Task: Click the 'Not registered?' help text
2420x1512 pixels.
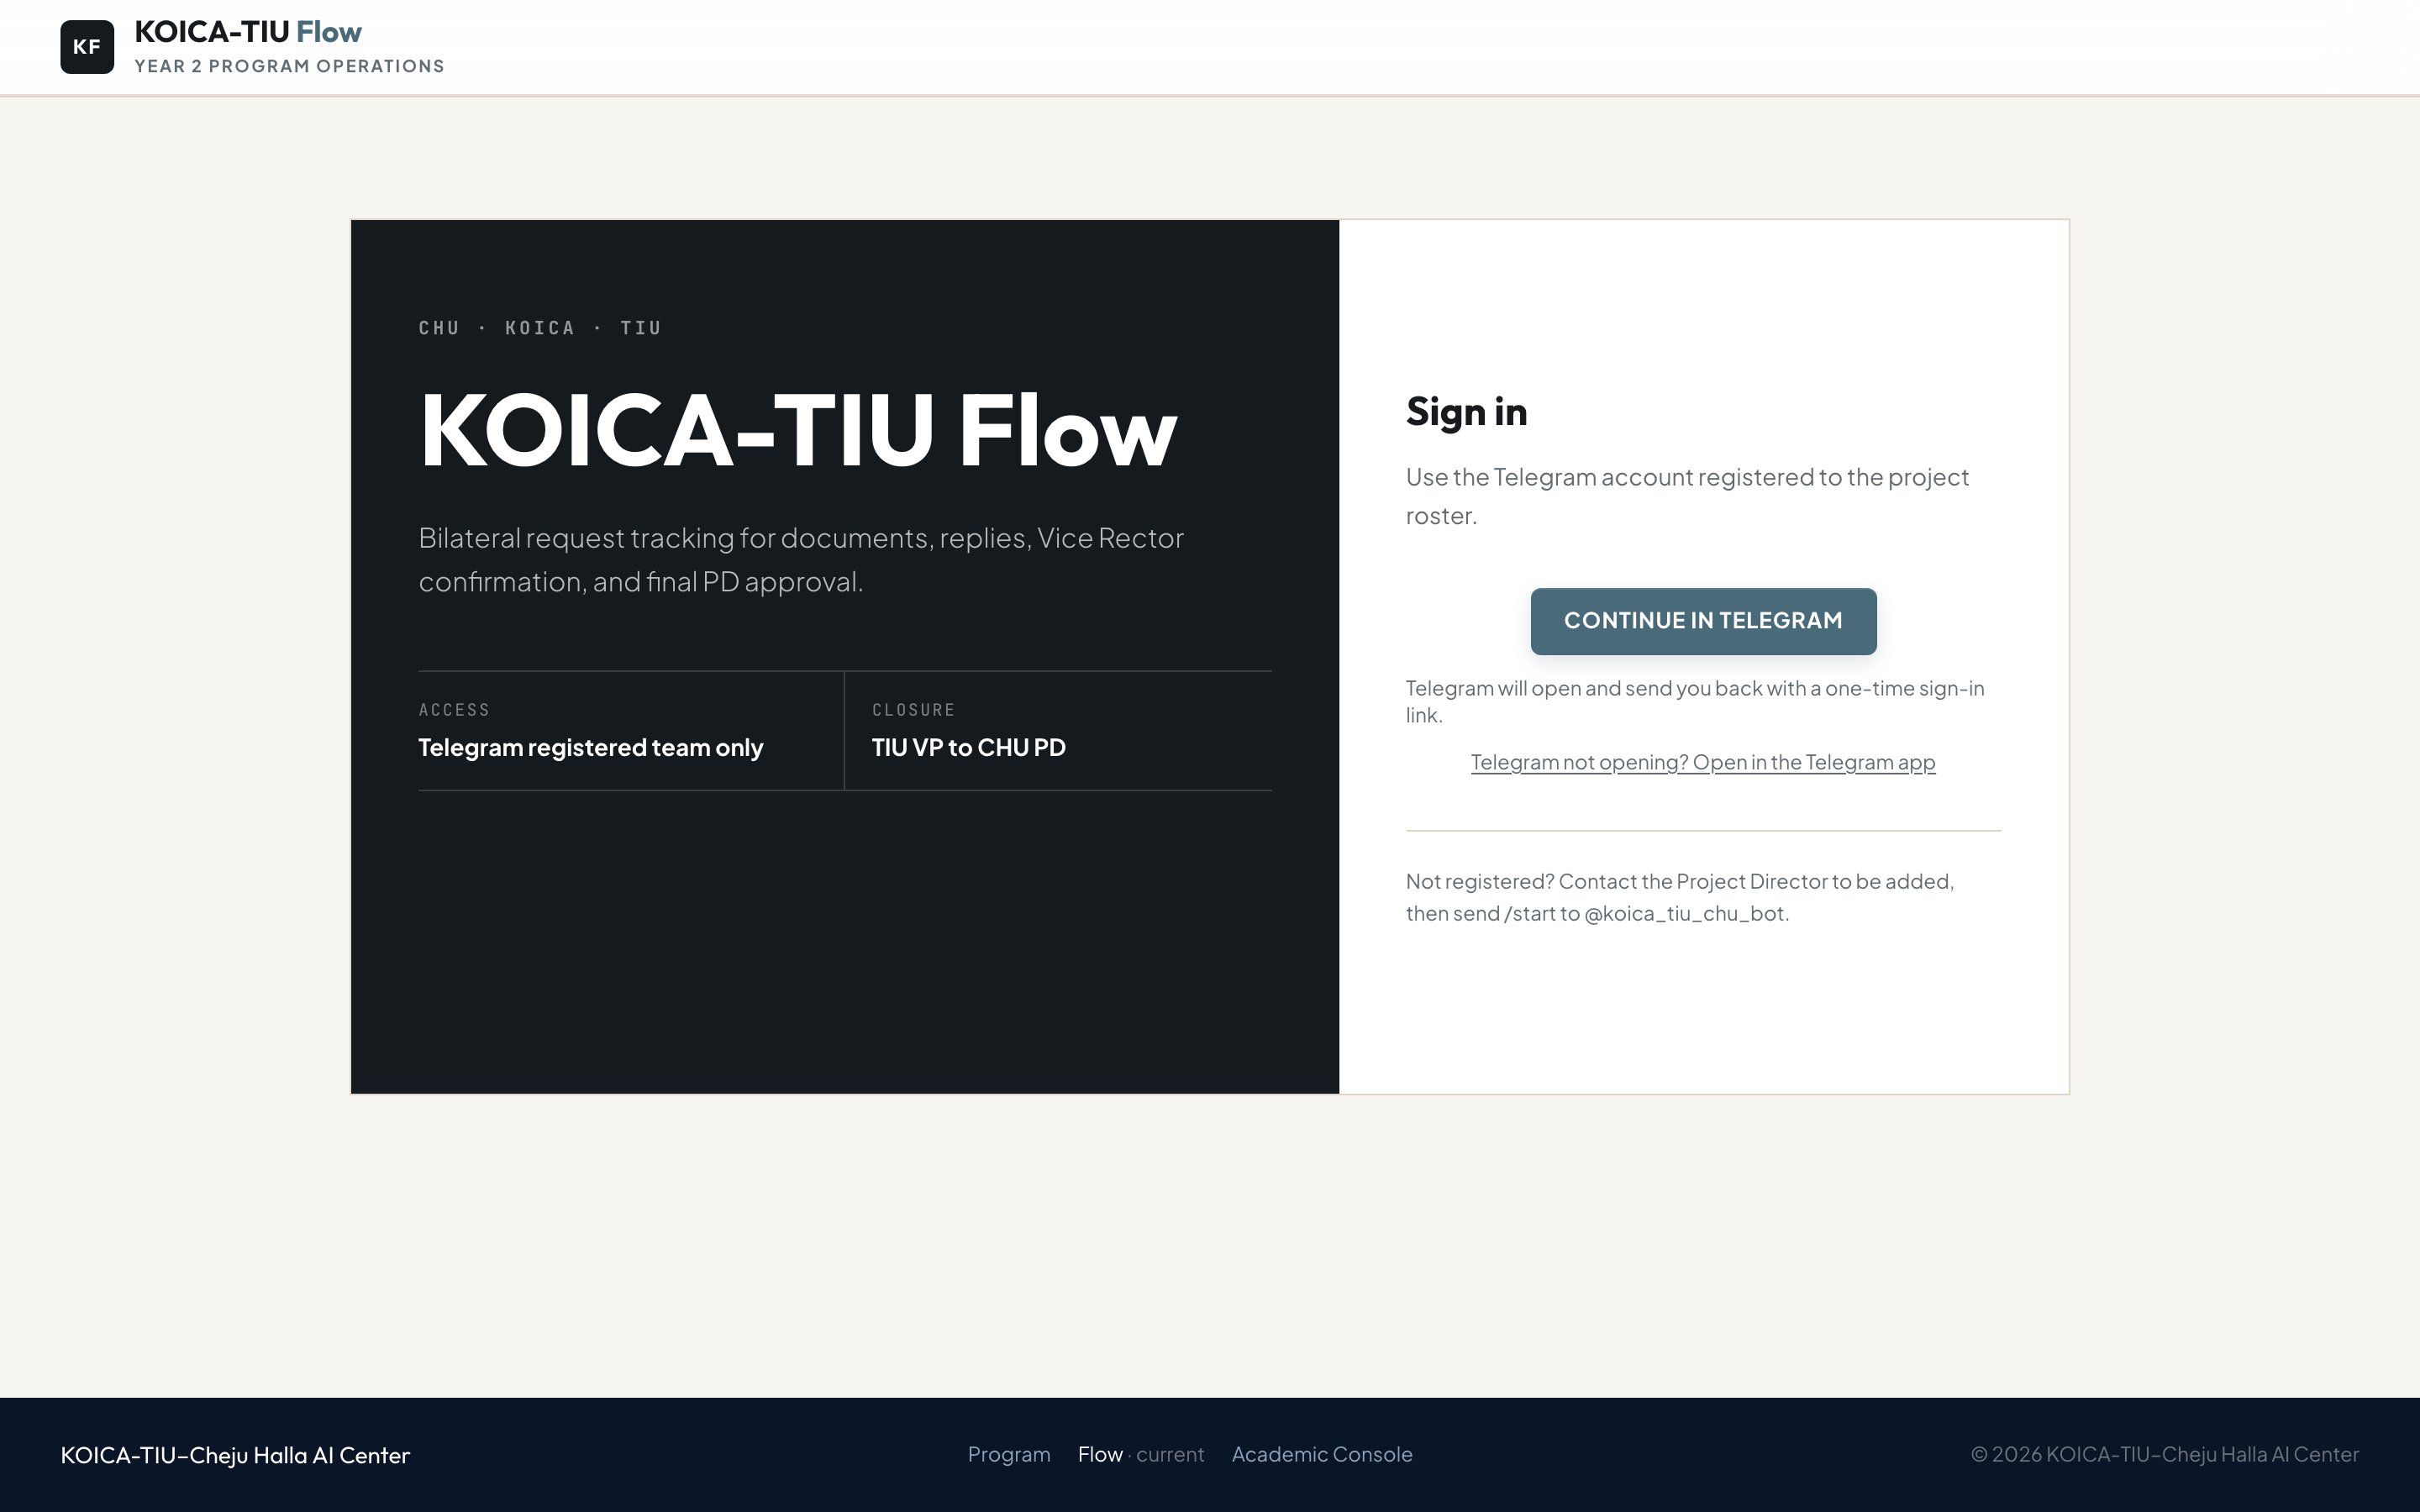Action: click(1680, 897)
